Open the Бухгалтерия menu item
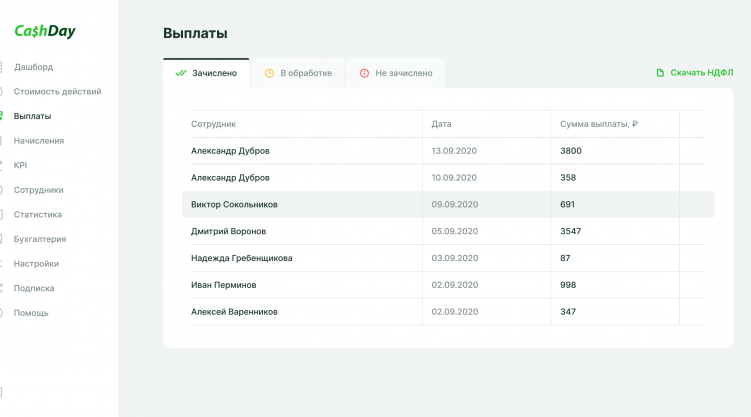The image size is (751, 417). point(40,239)
